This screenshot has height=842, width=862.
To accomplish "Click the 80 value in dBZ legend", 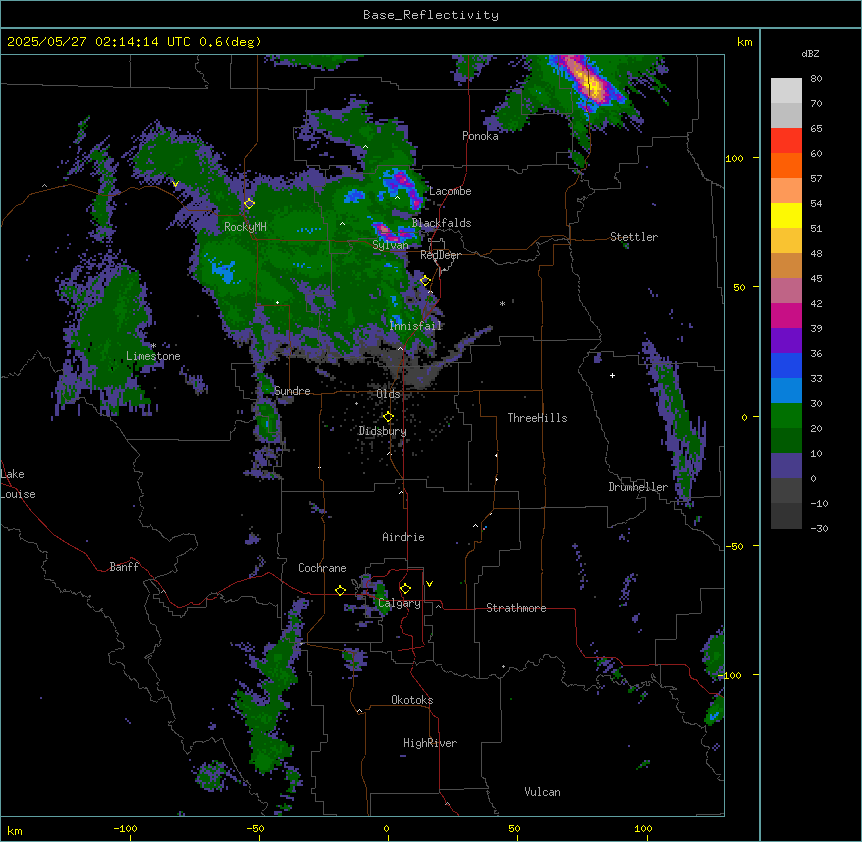I will click(816, 79).
